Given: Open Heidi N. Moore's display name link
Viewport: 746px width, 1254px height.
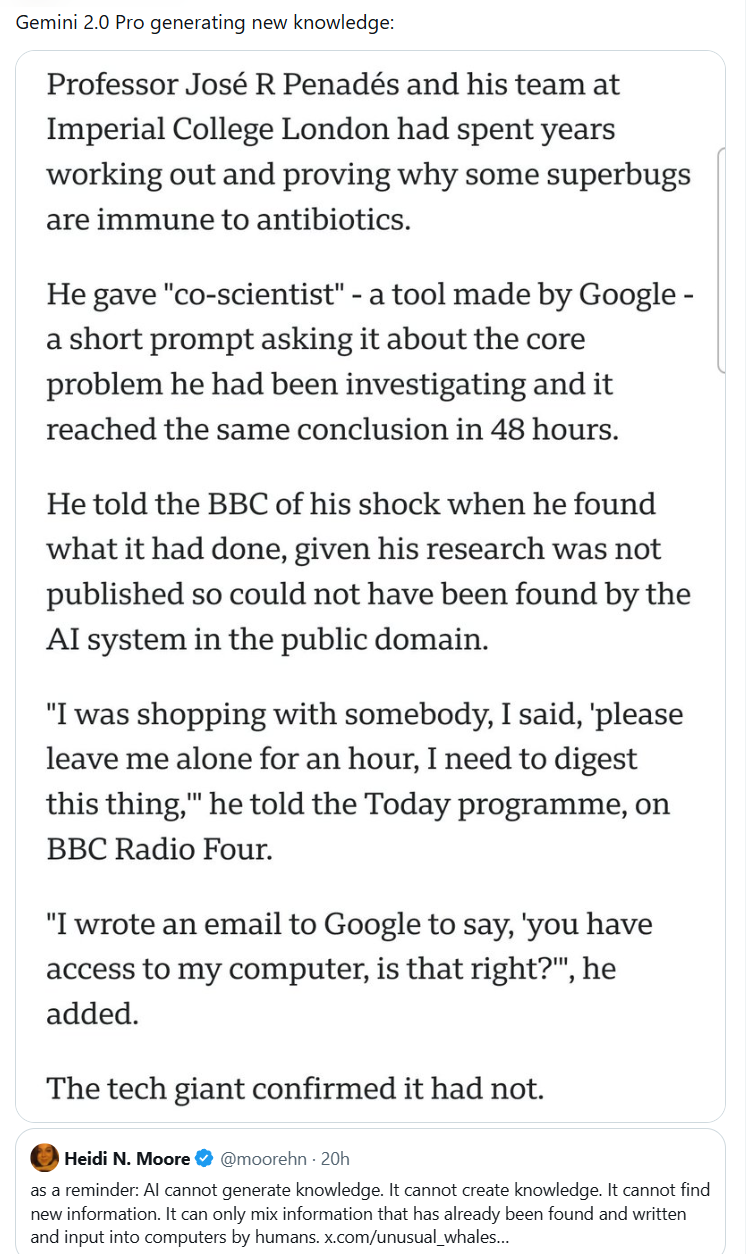Looking at the screenshot, I should tap(128, 1159).
